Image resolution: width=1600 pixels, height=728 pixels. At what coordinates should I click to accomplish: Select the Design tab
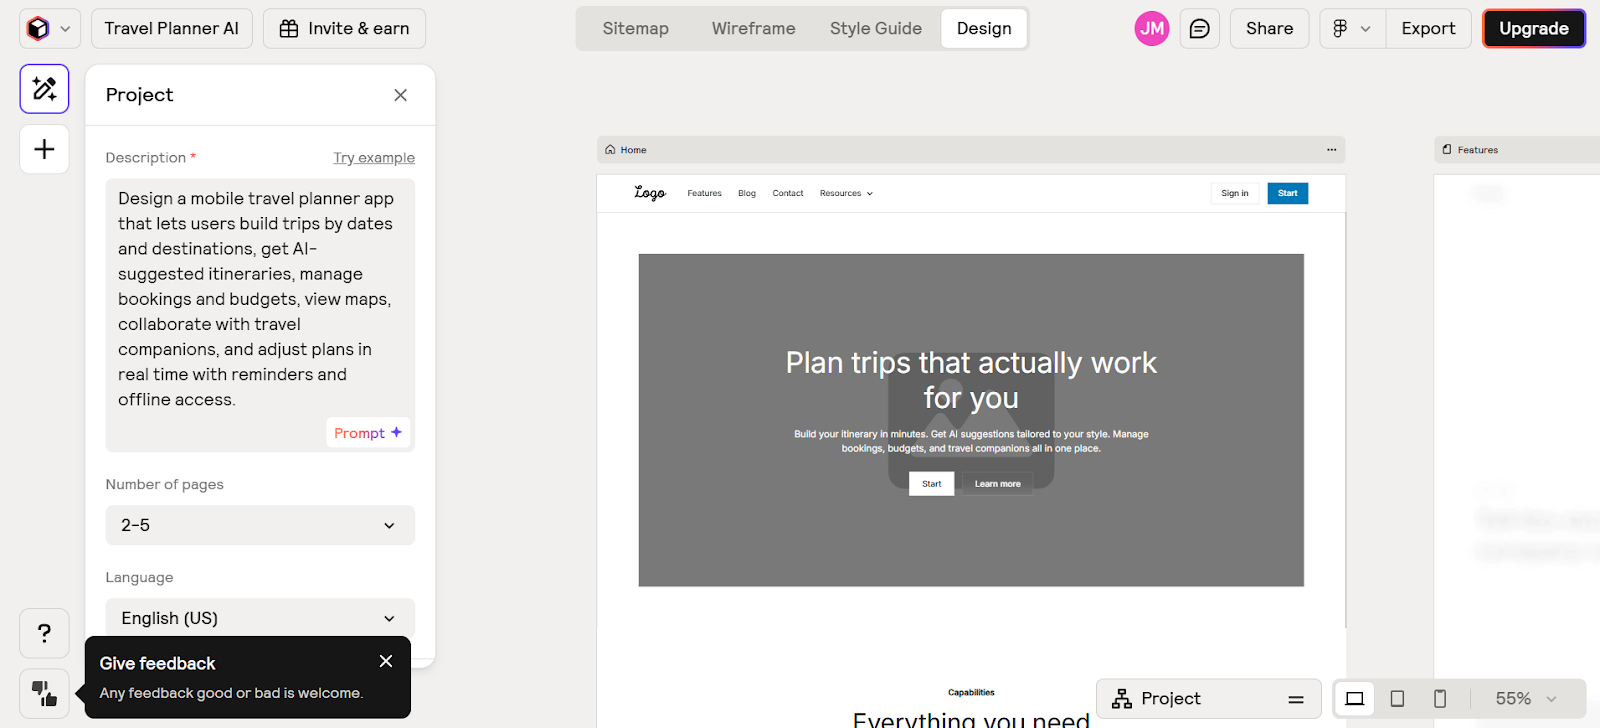(984, 29)
